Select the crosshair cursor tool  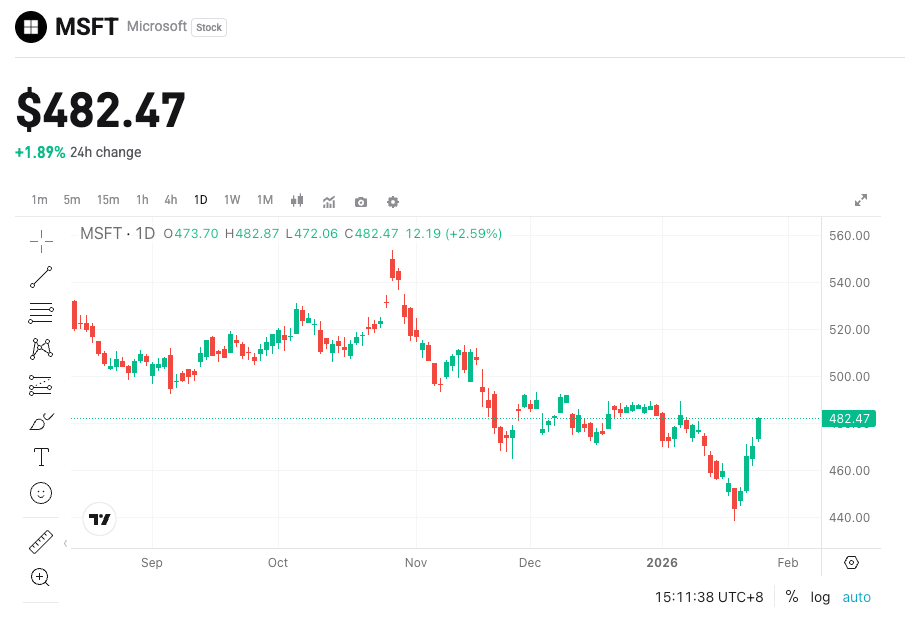click(x=40, y=241)
